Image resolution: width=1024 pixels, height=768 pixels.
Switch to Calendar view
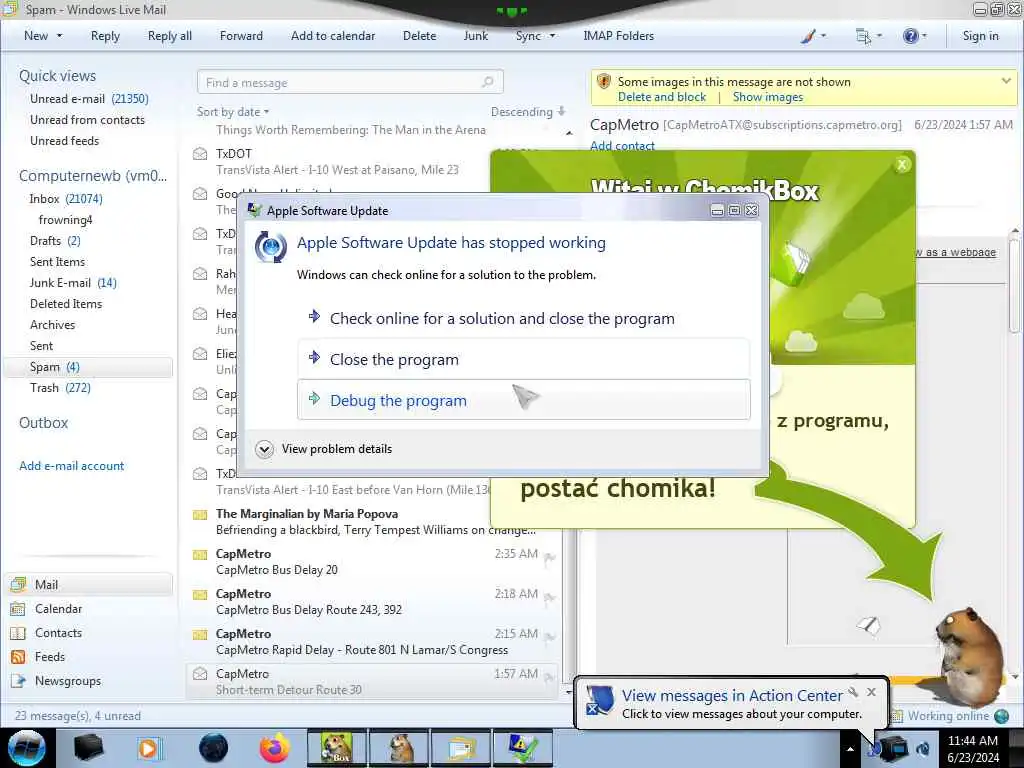(x=58, y=609)
